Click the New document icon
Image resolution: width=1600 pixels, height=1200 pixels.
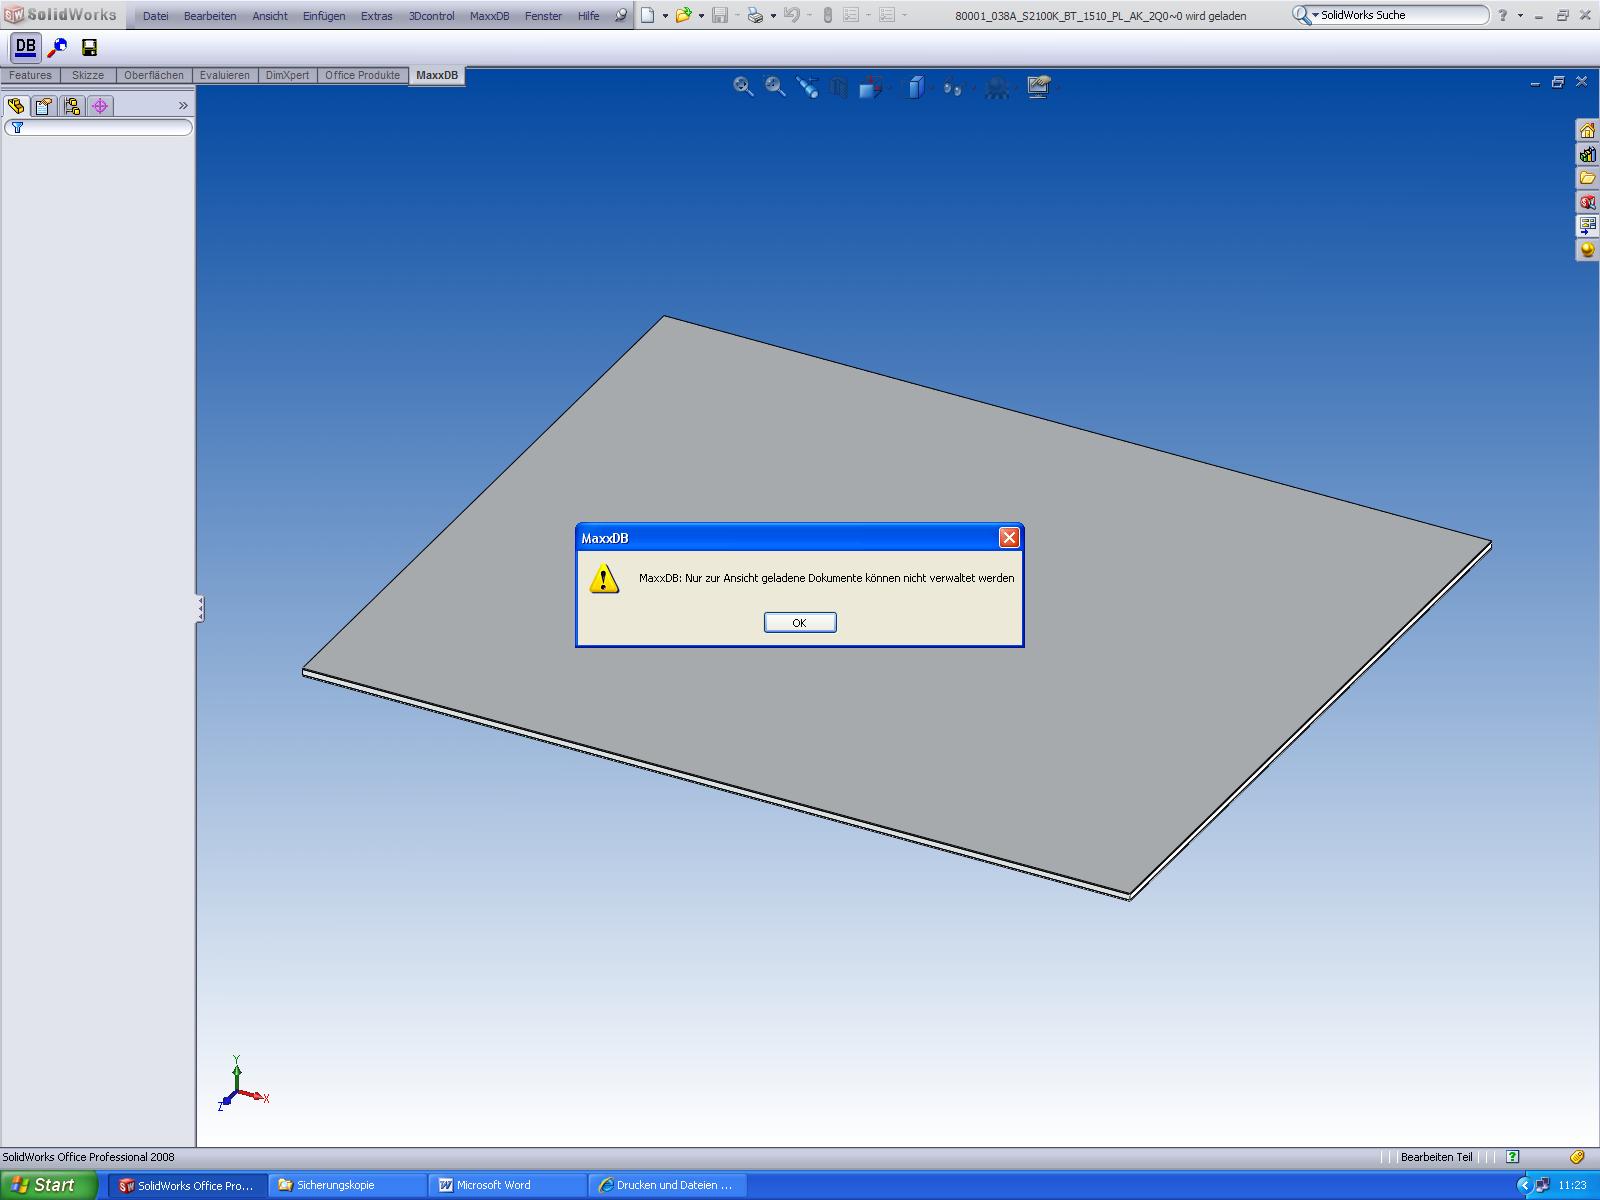(x=648, y=15)
